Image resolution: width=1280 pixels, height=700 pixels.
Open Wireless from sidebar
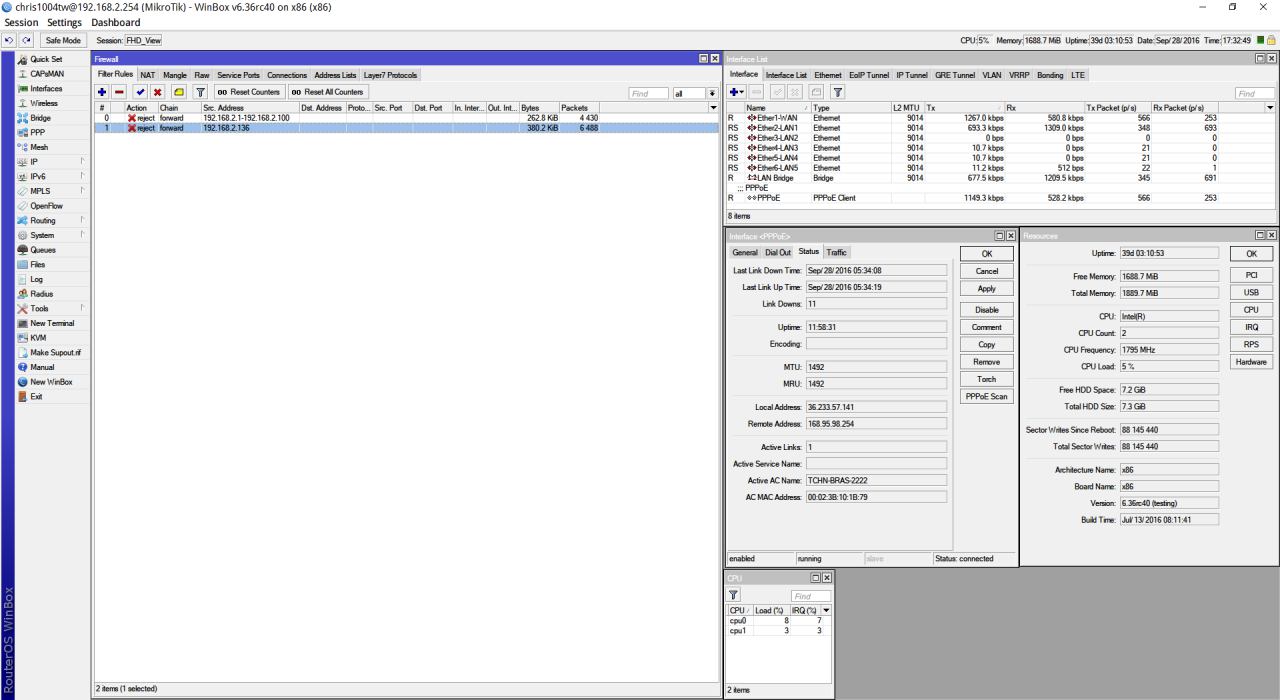(x=44, y=103)
